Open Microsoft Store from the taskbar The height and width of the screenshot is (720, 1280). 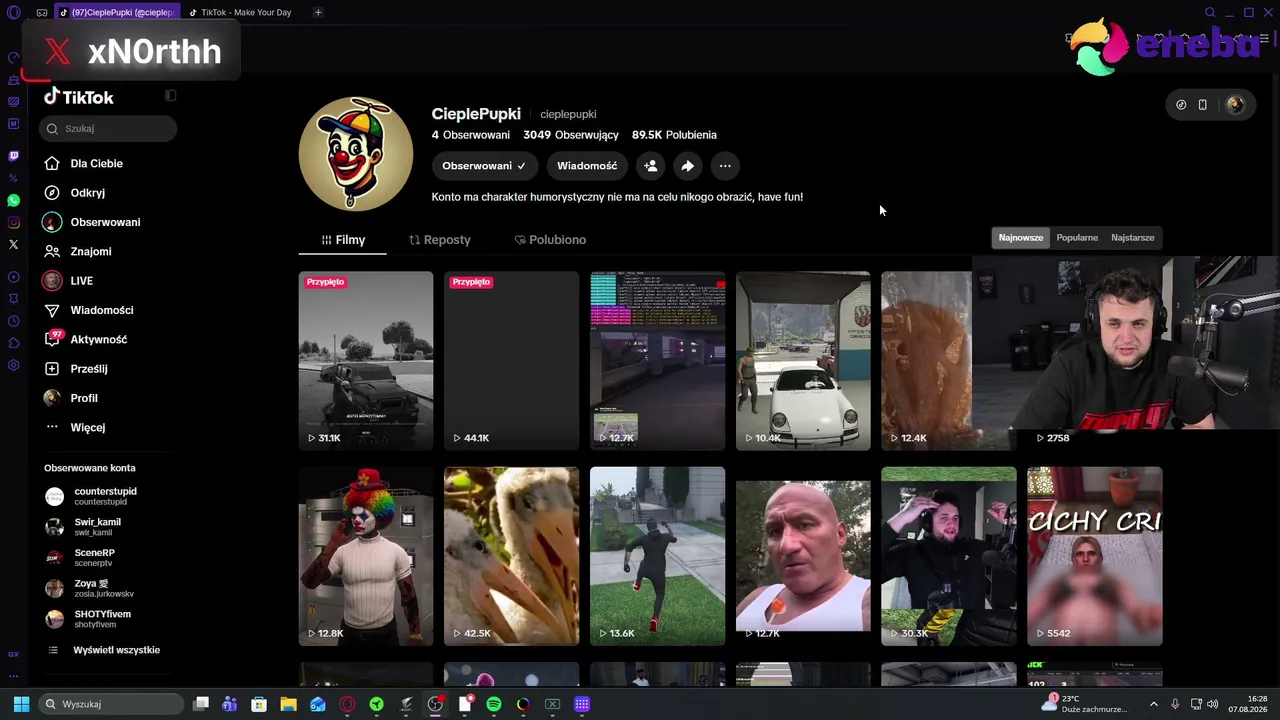click(x=259, y=704)
